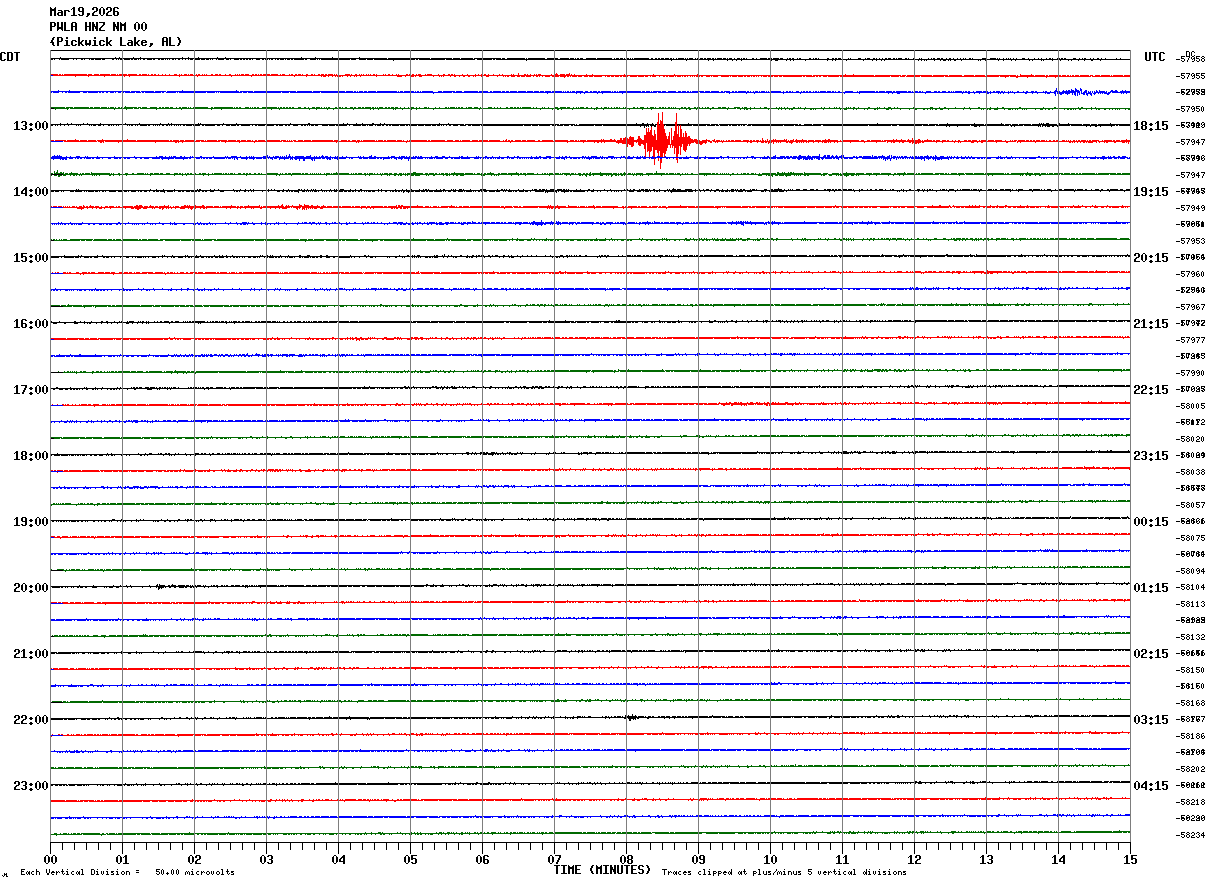Click the DC offset value "-58005"
The width and height of the screenshot is (1210, 886).
[x=1191, y=406]
